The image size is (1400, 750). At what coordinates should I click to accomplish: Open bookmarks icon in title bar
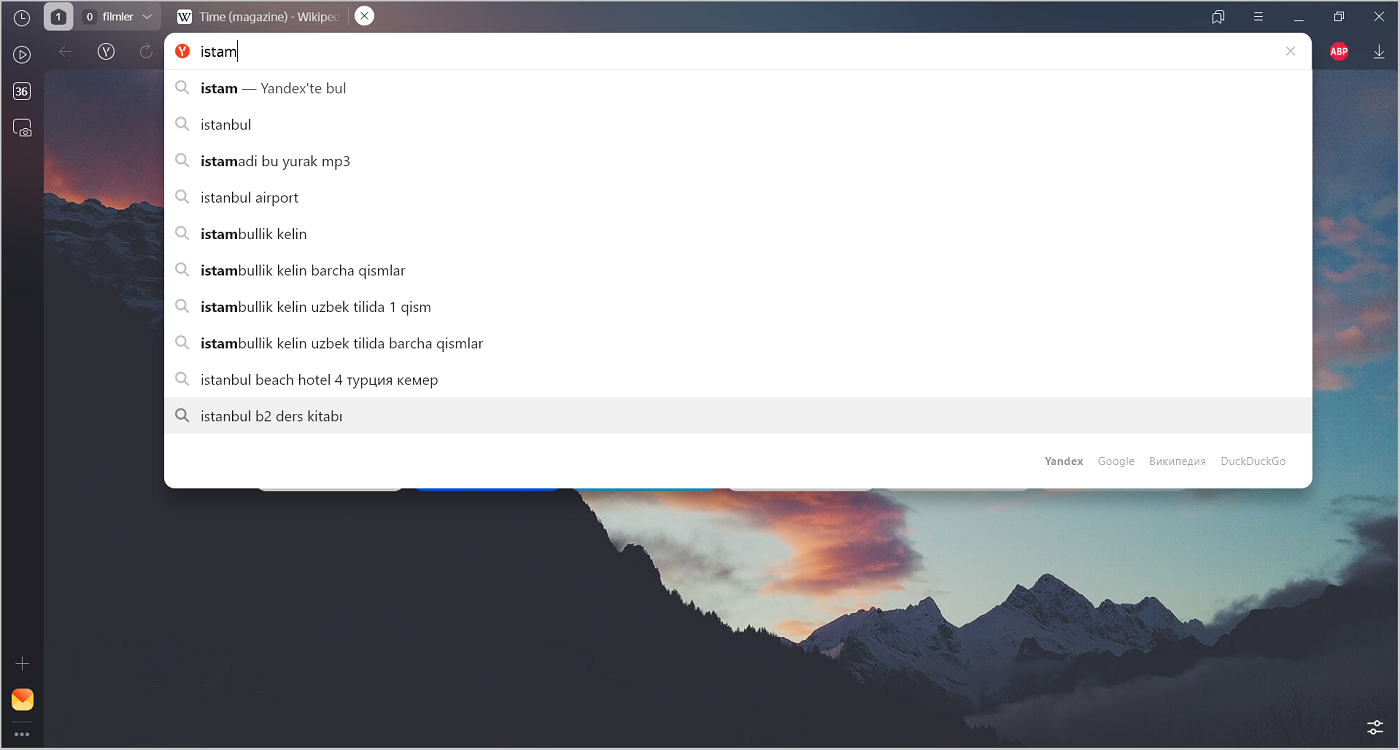1217,17
